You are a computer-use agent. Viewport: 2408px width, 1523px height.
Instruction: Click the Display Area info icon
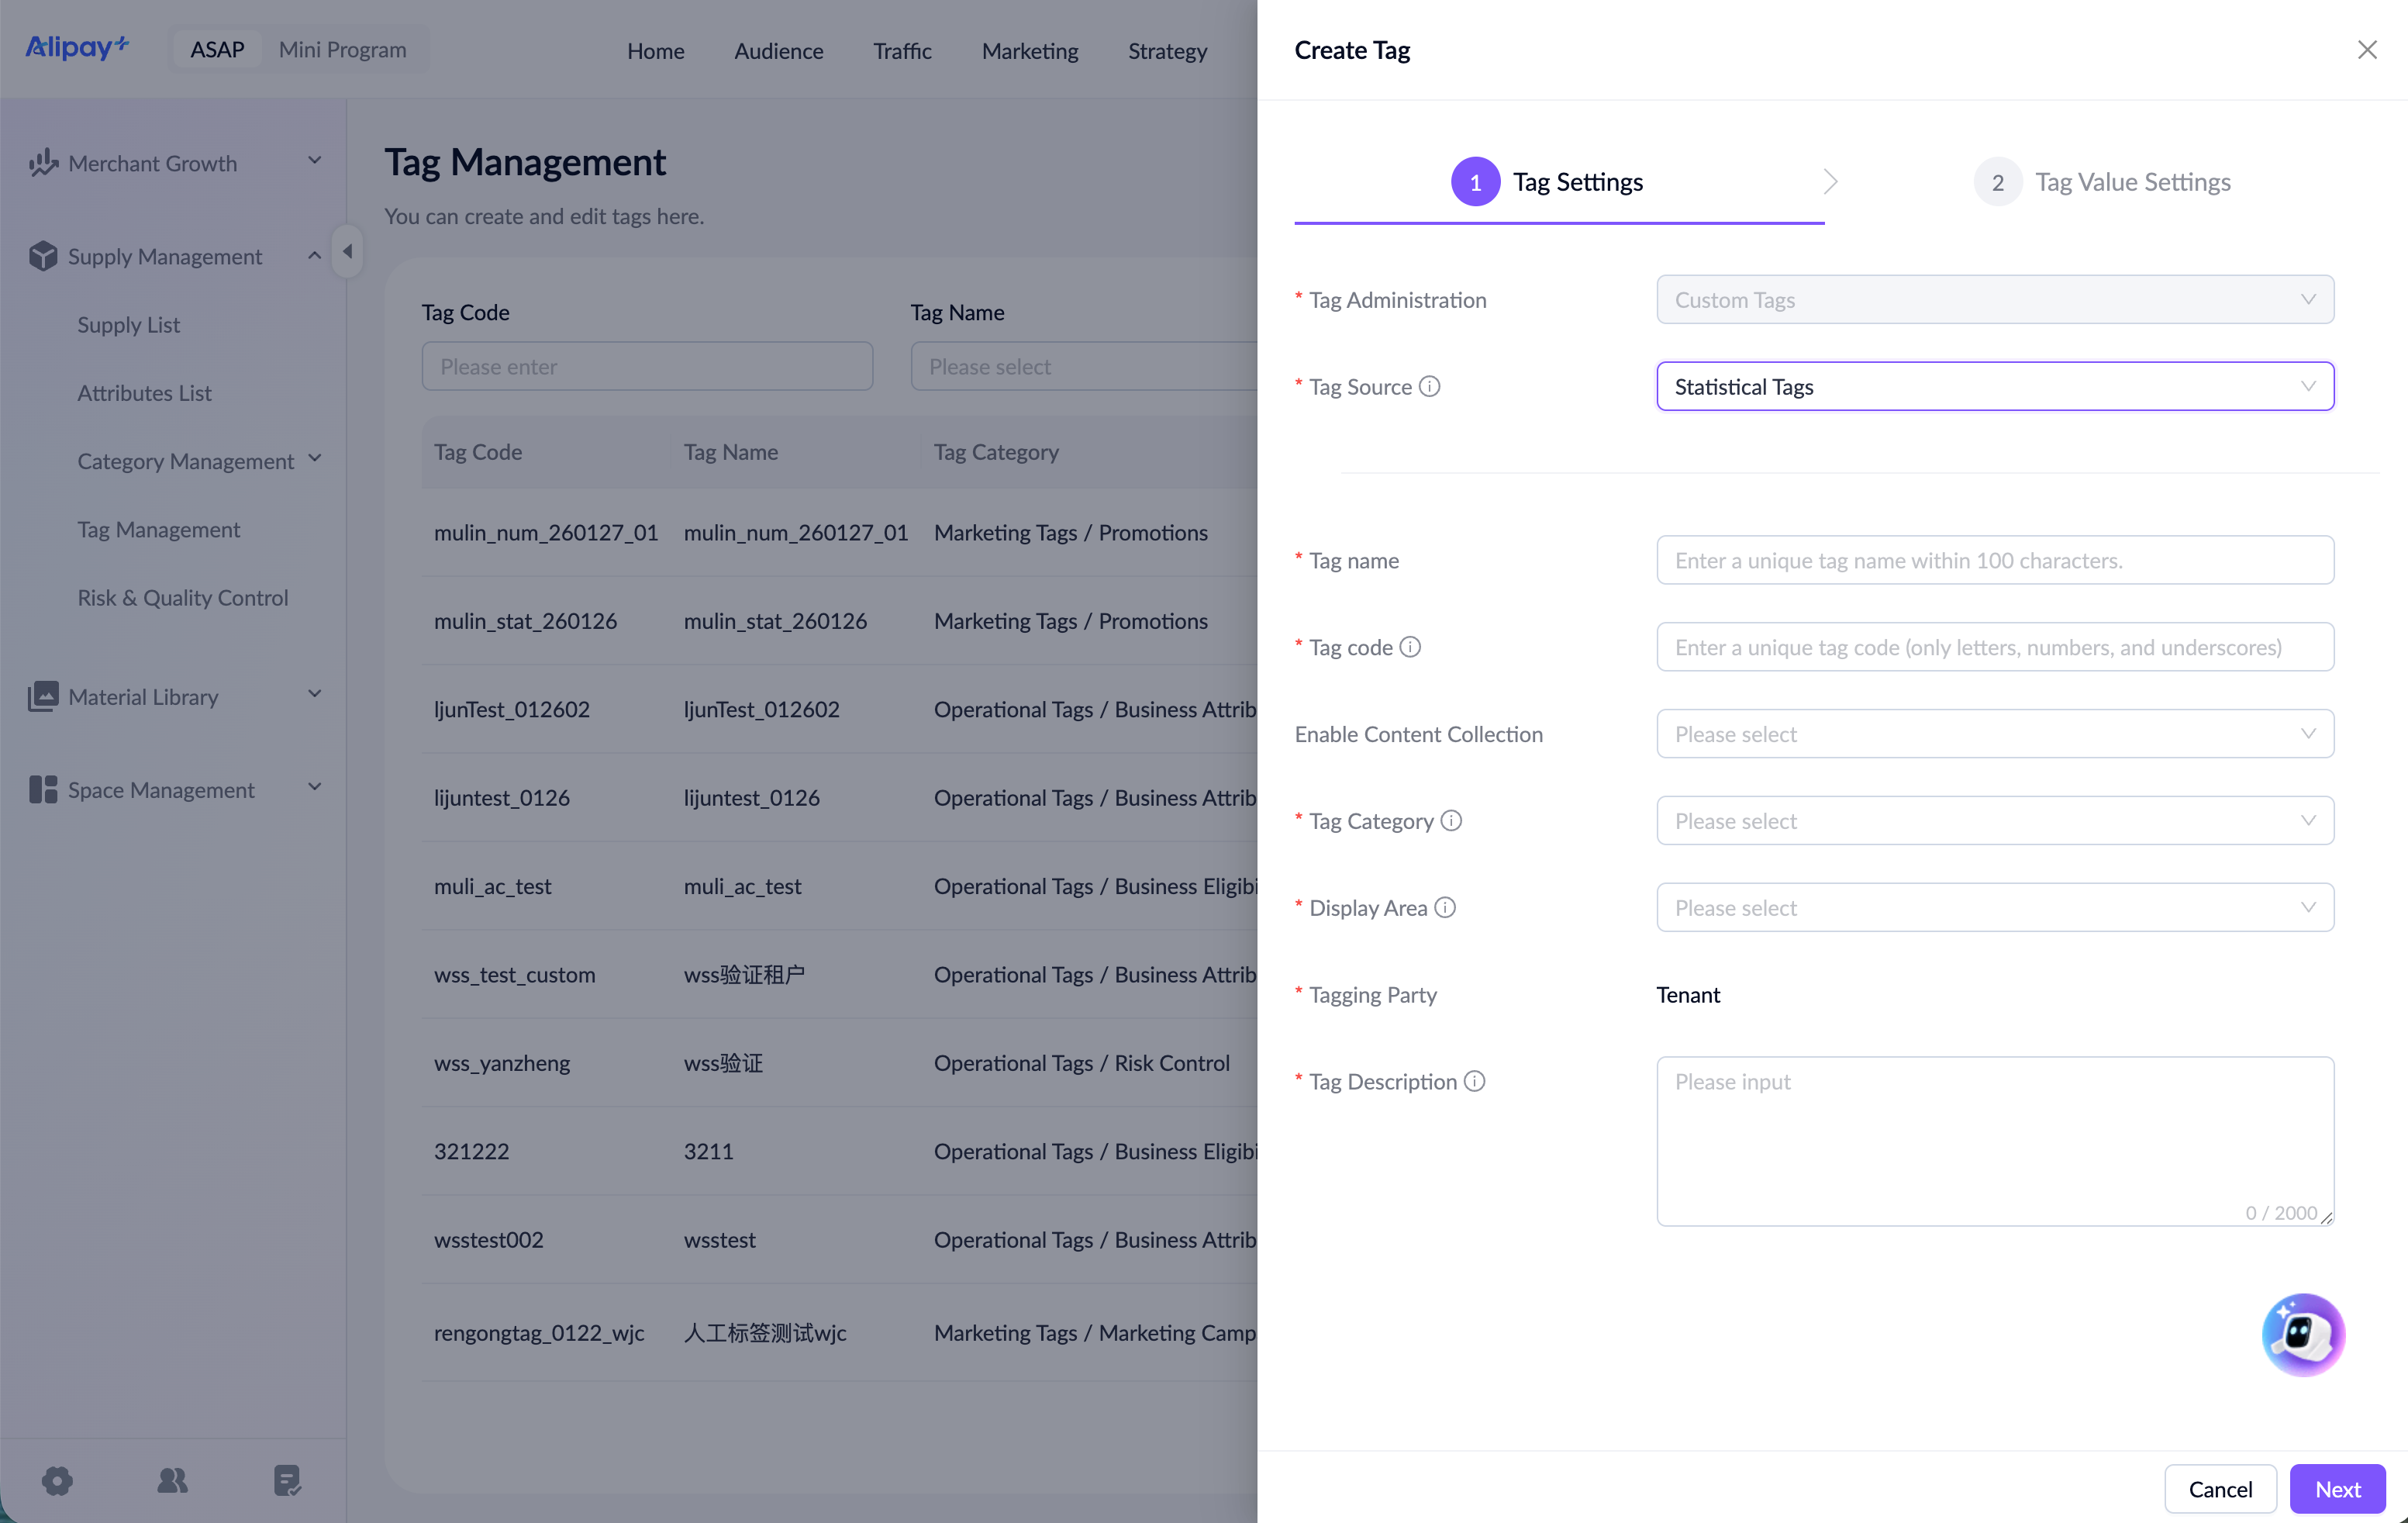click(1445, 907)
